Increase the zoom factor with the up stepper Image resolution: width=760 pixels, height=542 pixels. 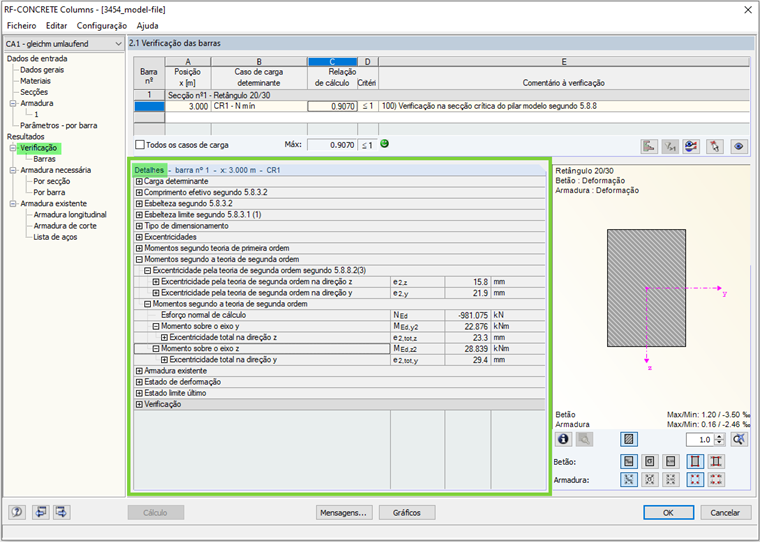point(719,437)
